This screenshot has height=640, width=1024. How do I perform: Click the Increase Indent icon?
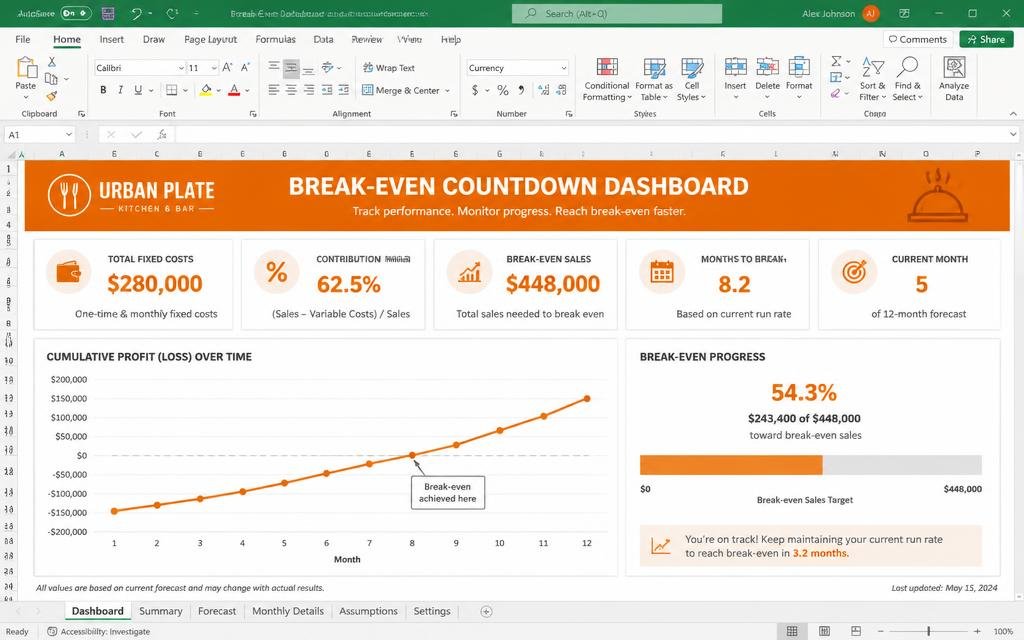tap(344, 90)
